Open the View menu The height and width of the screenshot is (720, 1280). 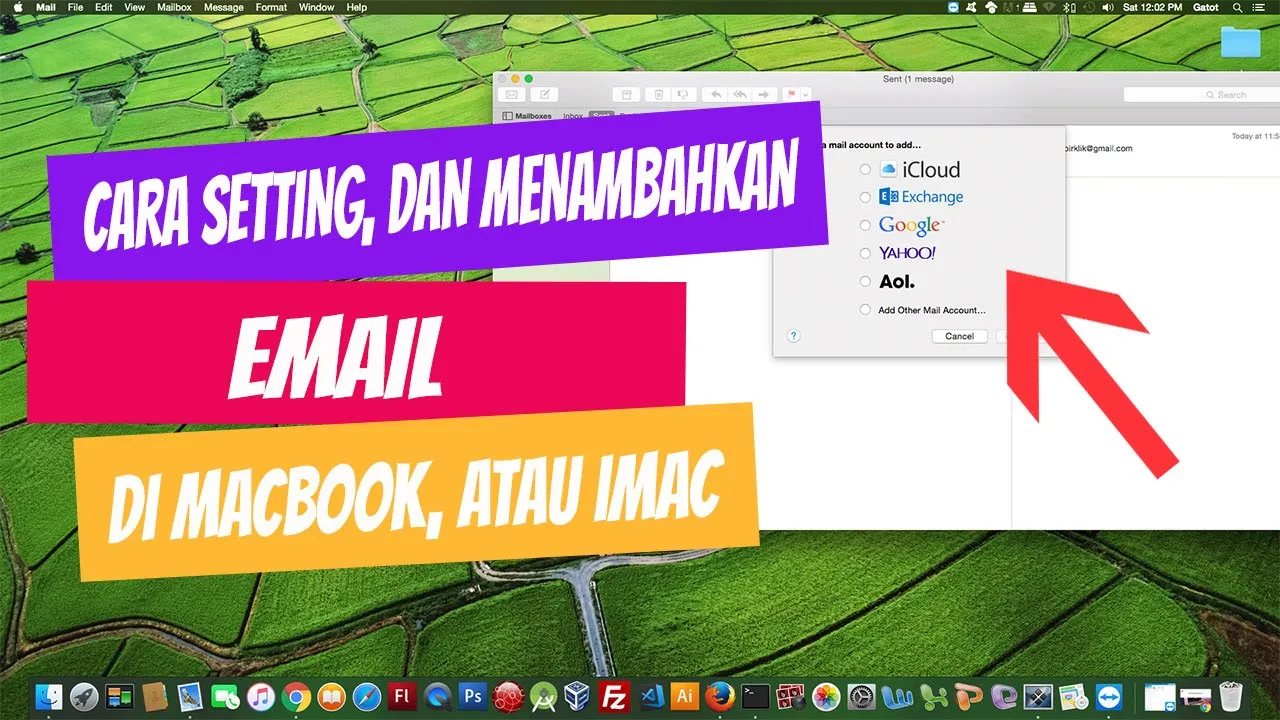135,7
